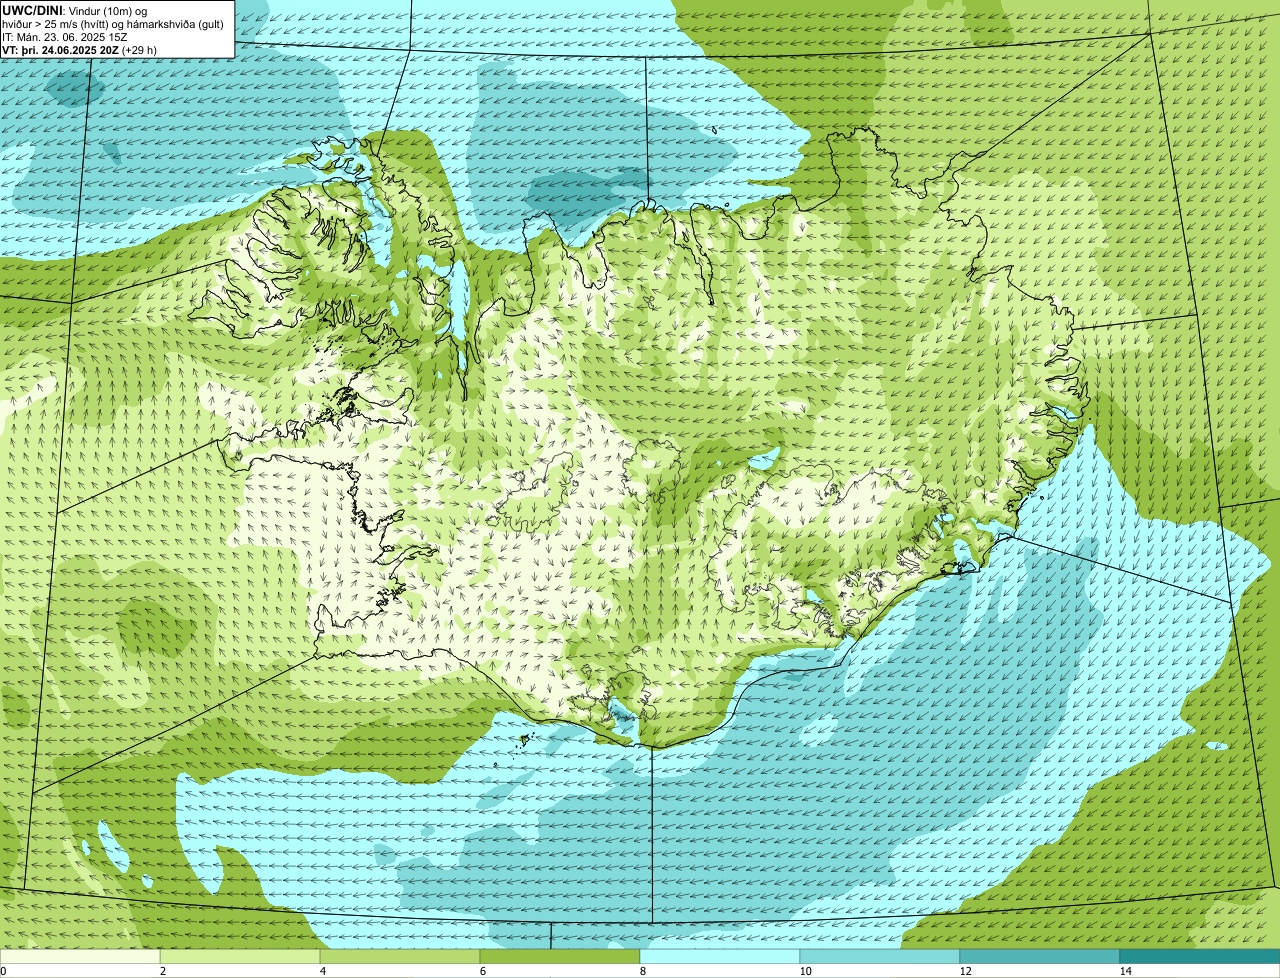Screen dimensions: 1280x978
Task: Click the color scale label '2'
Action: pos(162,971)
